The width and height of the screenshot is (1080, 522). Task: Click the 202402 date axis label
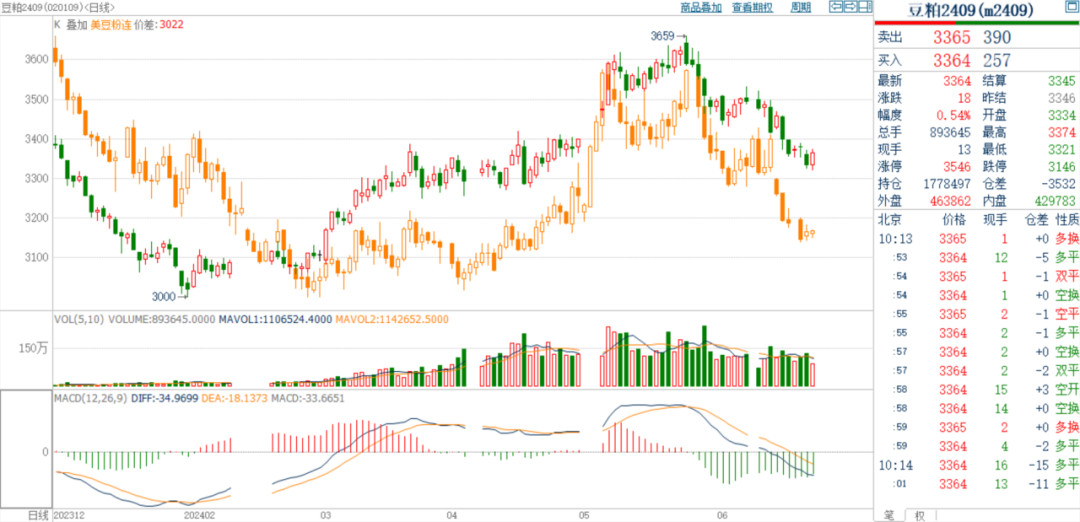pos(202,515)
